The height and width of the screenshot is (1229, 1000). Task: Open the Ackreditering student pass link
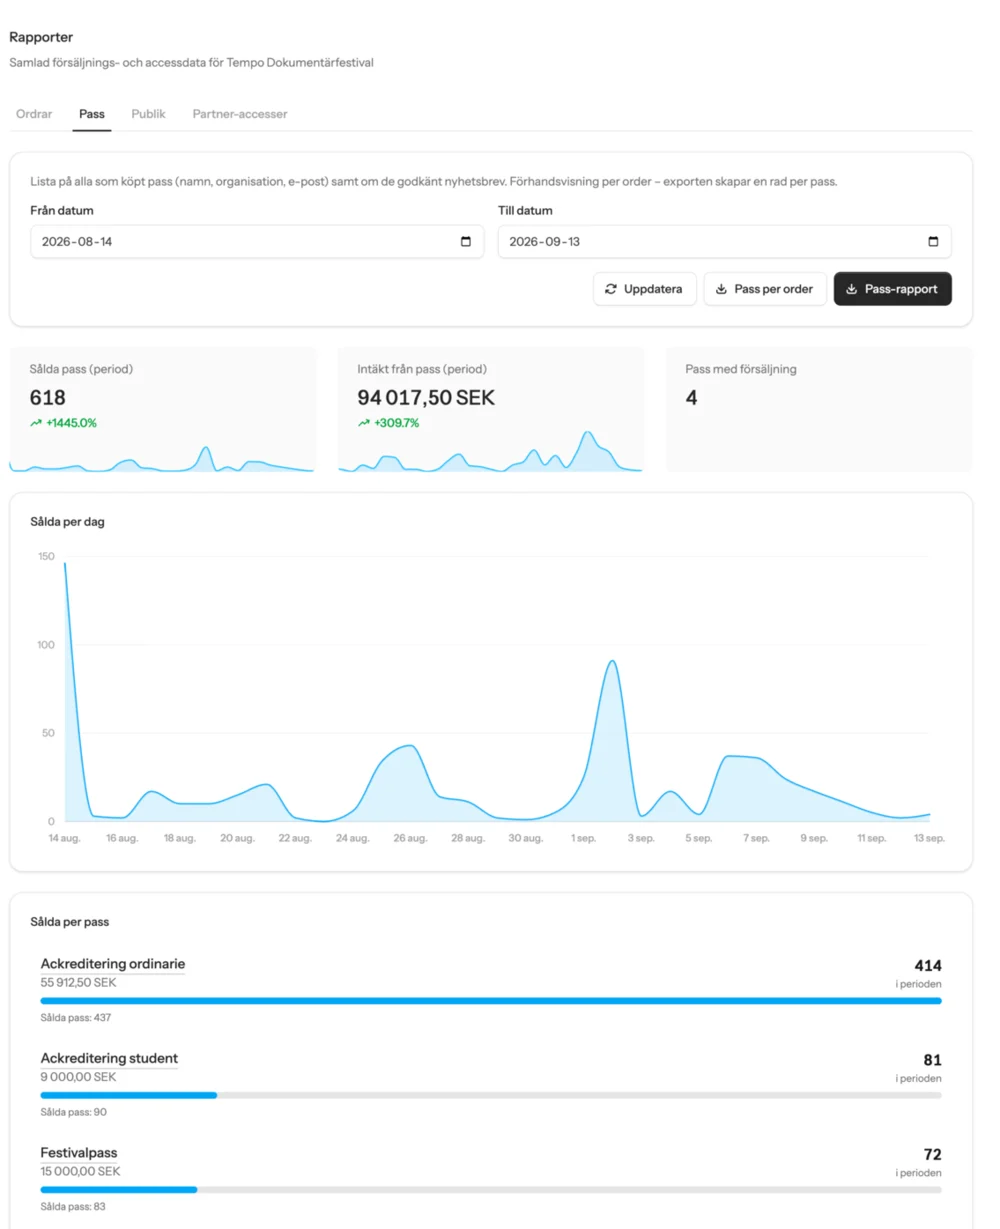[109, 1058]
